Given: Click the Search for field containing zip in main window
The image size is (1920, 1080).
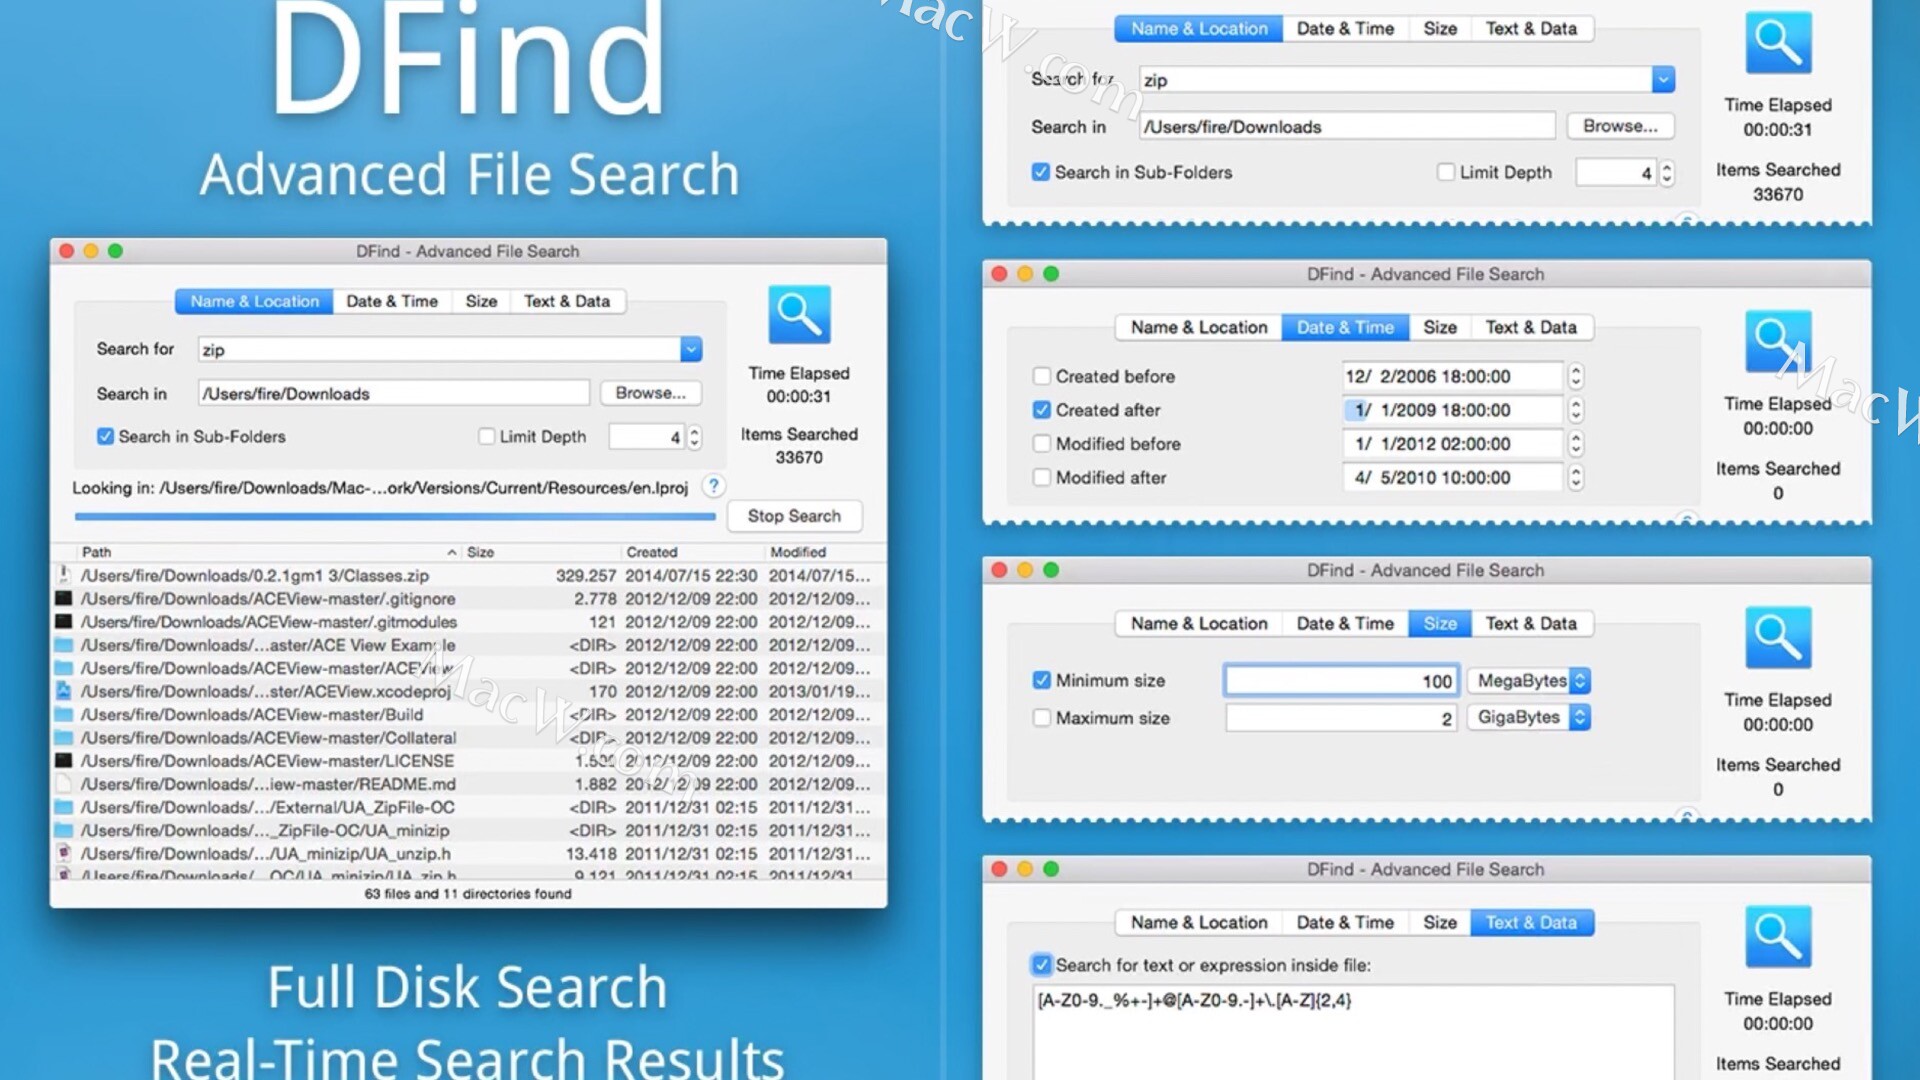Looking at the screenshot, I should (x=439, y=349).
